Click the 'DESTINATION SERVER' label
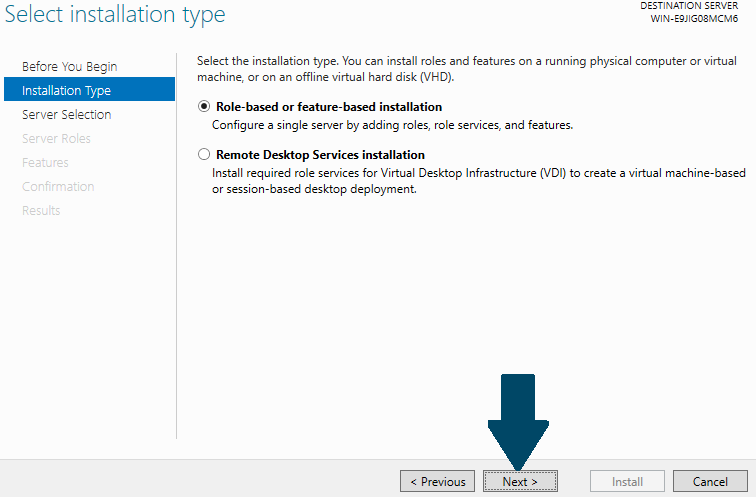756x497 pixels. tap(689, 6)
